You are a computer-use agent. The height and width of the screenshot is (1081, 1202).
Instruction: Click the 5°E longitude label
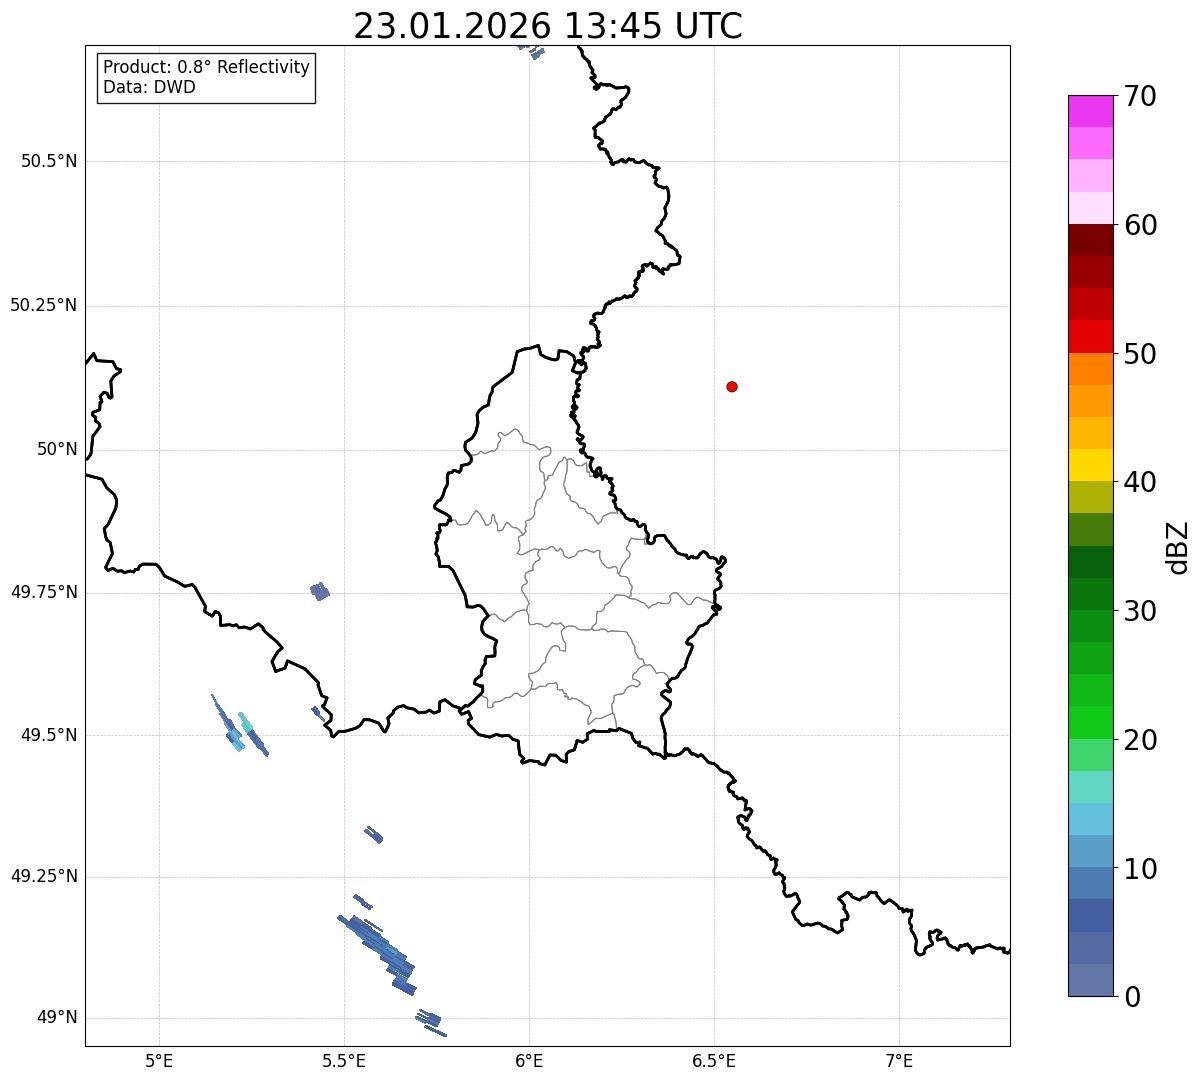click(x=159, y=1061)
